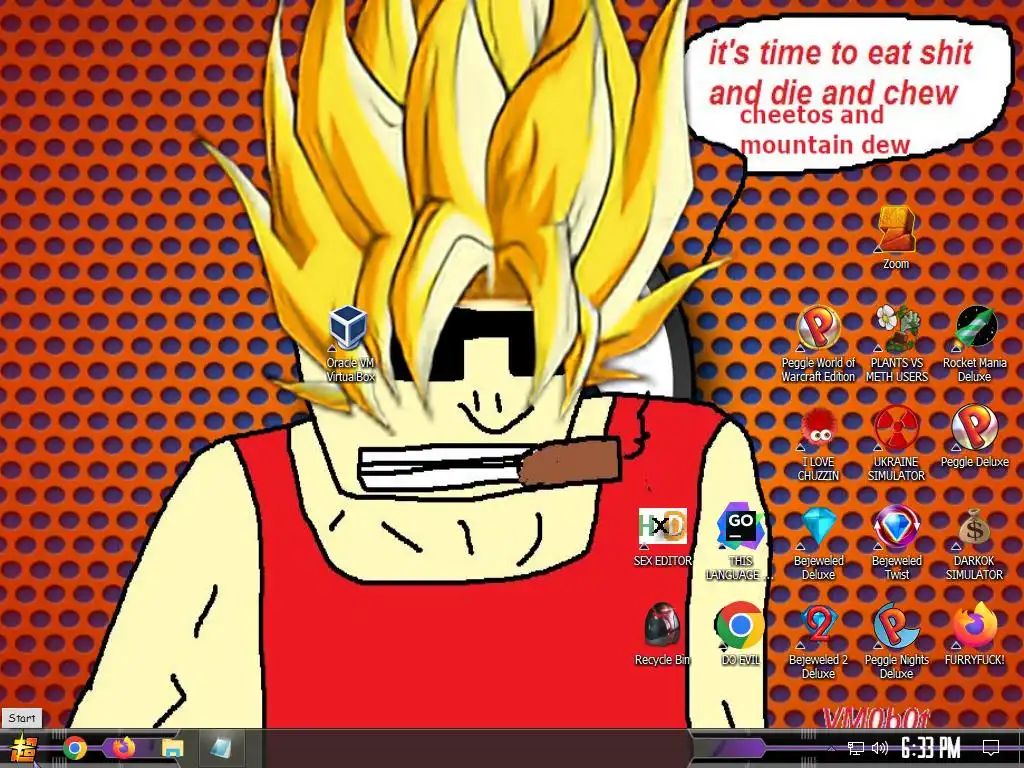Open Peggle Nights Deluxe shortcut
This screenshot has width=1024, height=768.
897,643
